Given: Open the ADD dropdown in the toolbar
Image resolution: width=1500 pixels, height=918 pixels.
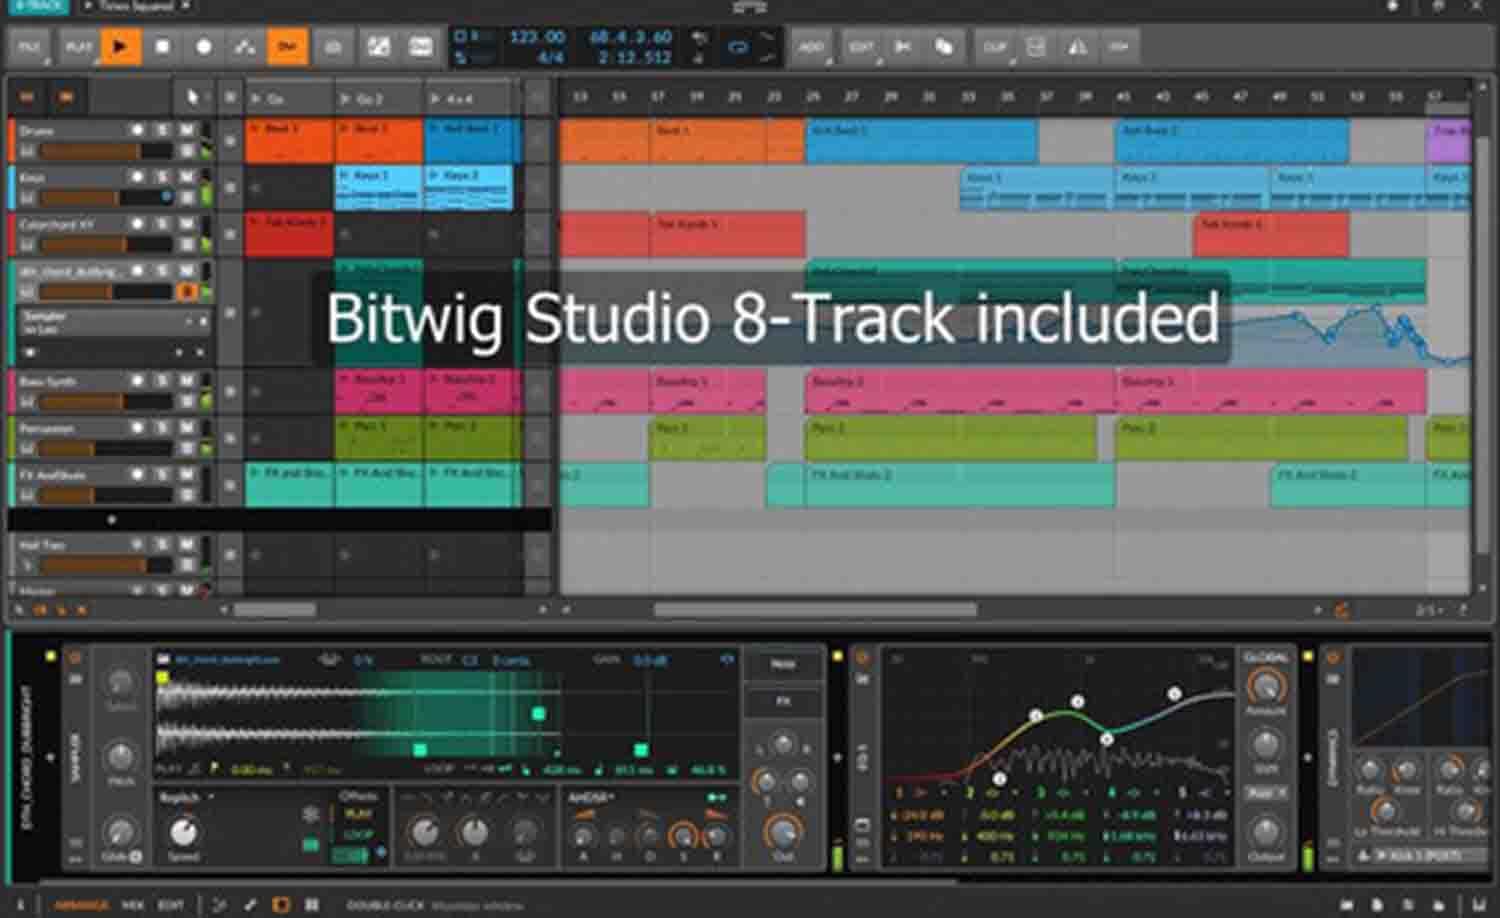Looking at the screenshot, I should (811, 47).
